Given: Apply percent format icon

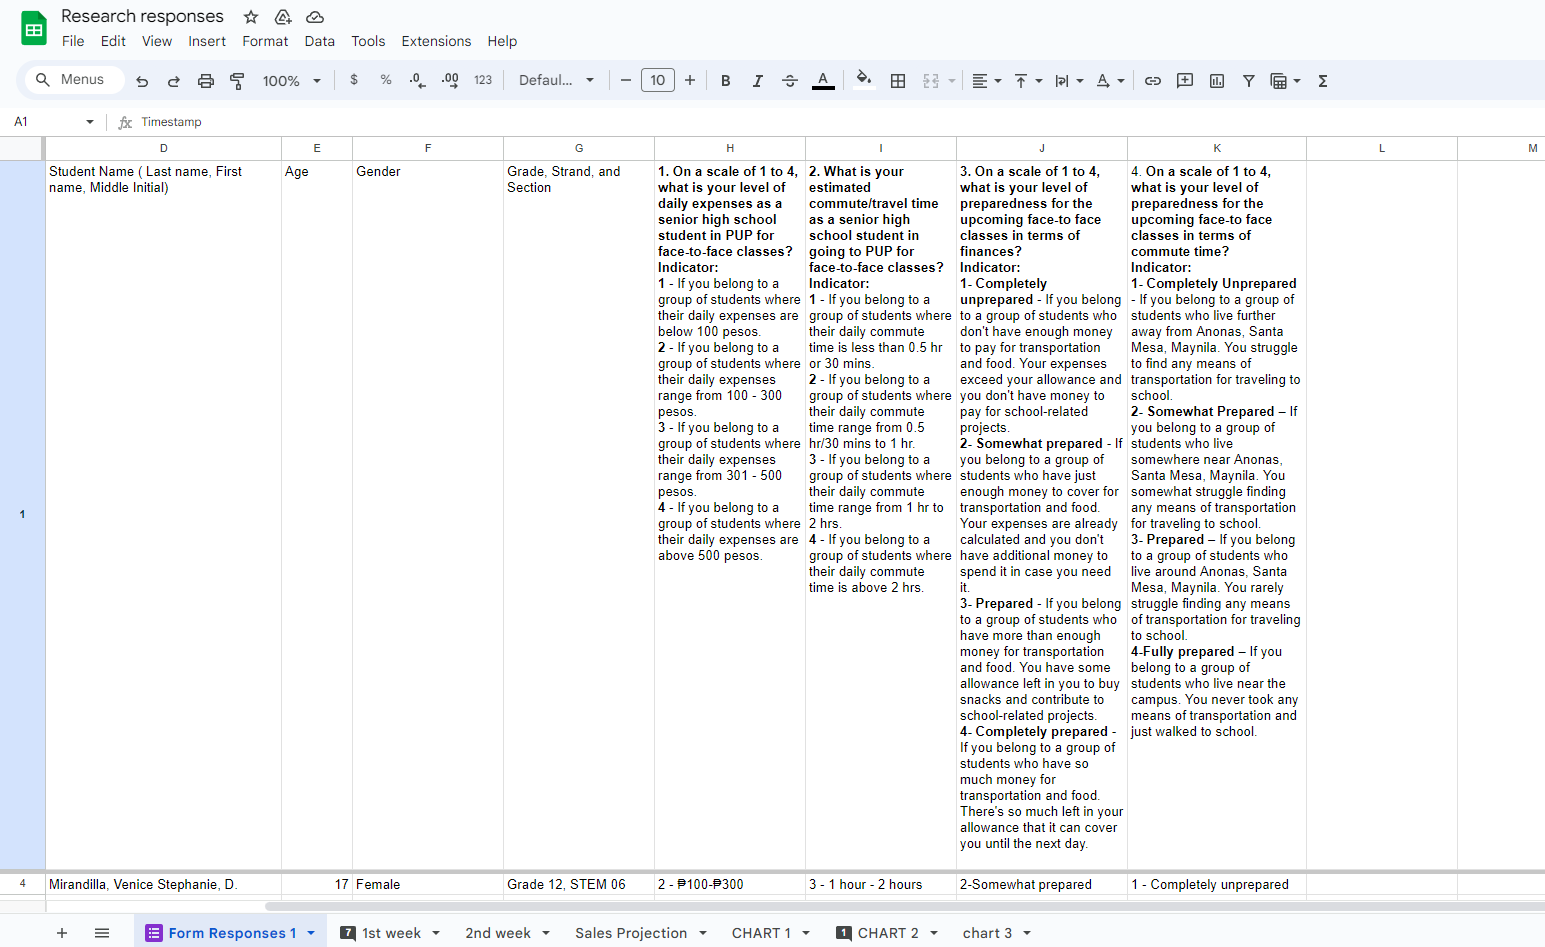Looking at the screenshot, I should [386, 80].
